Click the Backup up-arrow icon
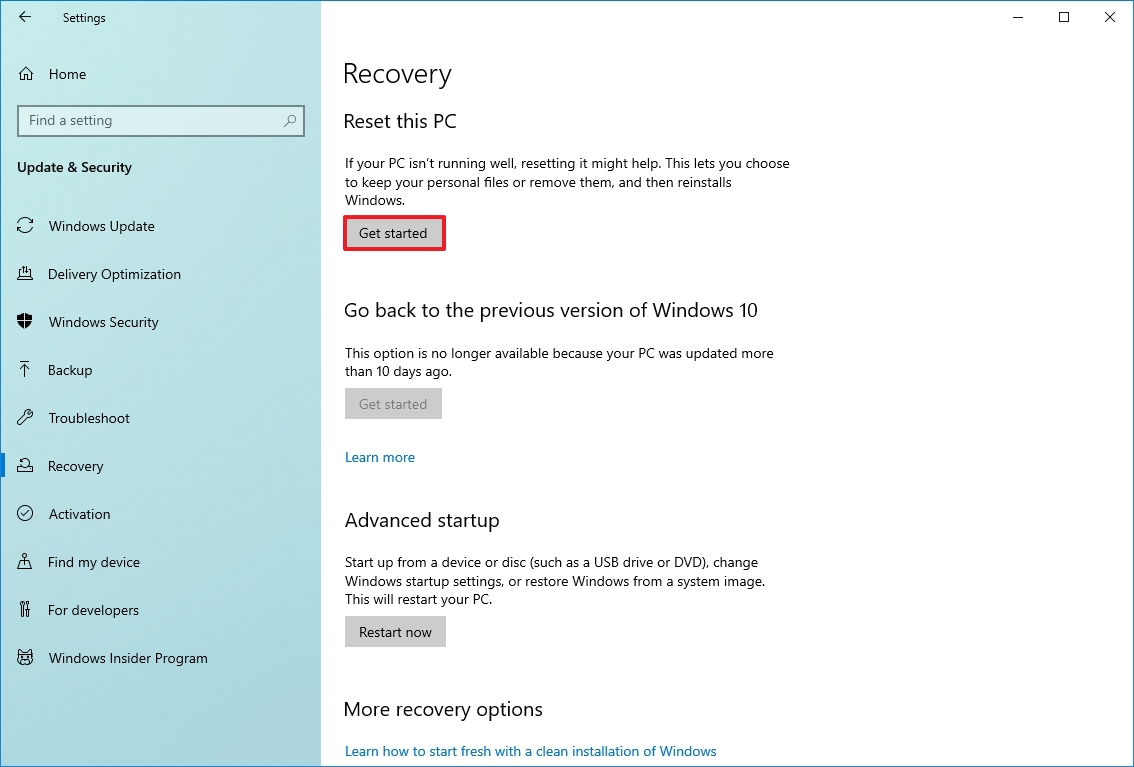The height and width of the screenshot is (767, 1134). coord(24,370)
